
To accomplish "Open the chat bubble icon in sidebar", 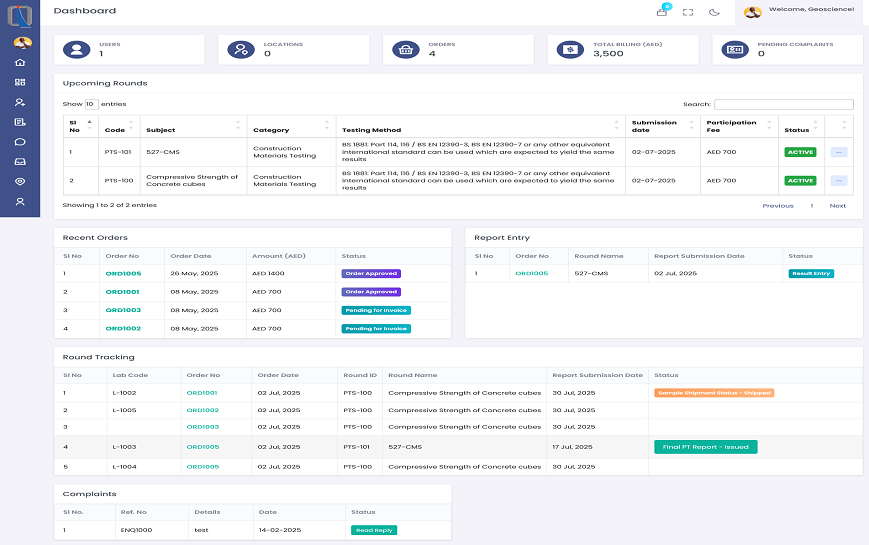I will (x=20, y=142).
